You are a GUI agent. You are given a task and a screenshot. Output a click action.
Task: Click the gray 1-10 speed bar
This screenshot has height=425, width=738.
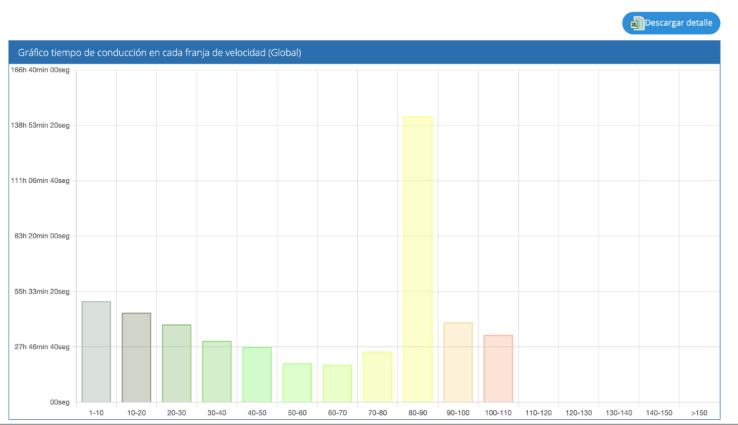[x=96, y=352]
